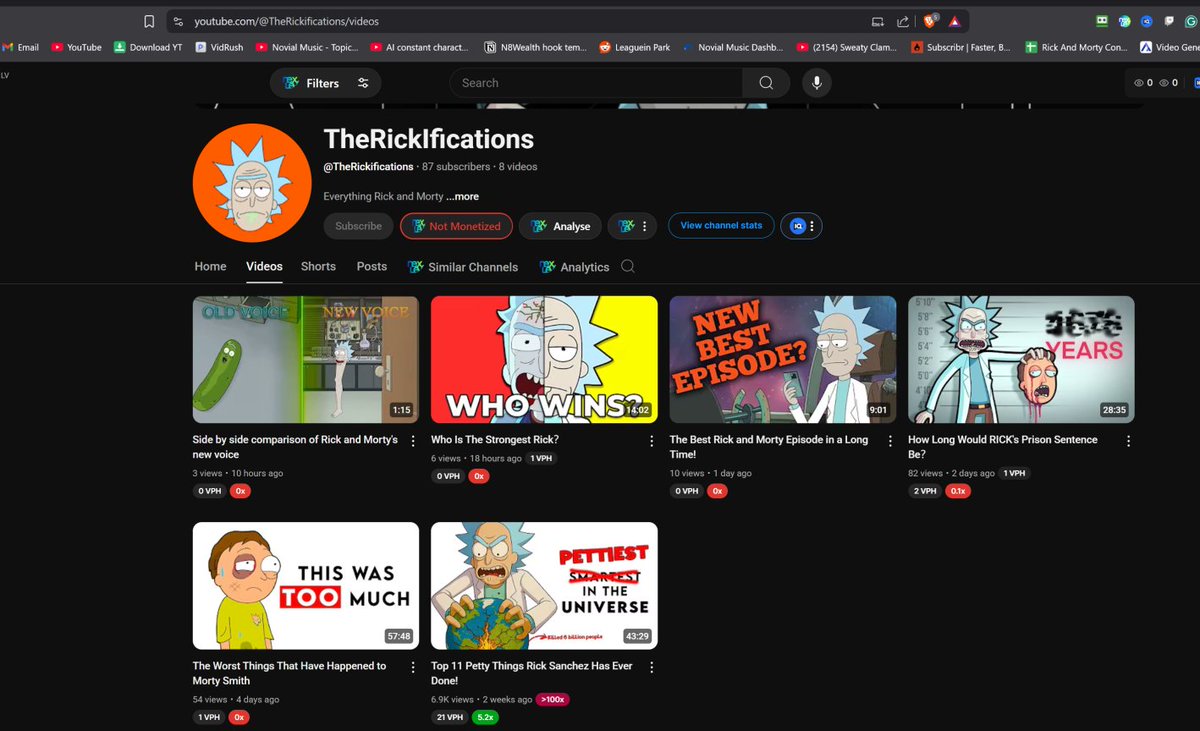Click the '@TheRickifications' channel handle
This screenshot has width=1200, height=731.
tap(368, 167)
